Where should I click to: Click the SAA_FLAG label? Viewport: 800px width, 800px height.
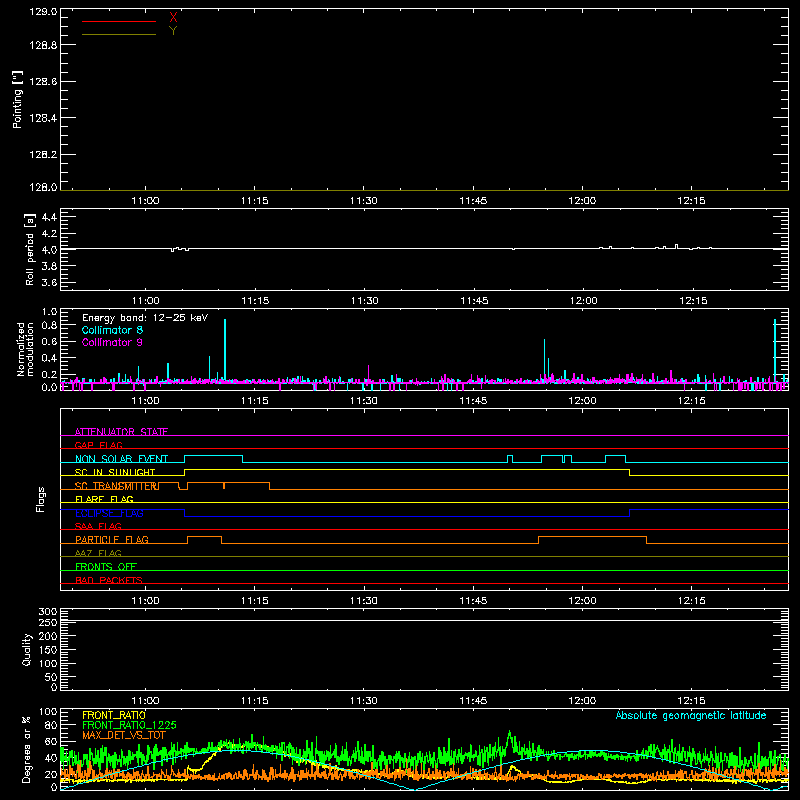(98, 526)
